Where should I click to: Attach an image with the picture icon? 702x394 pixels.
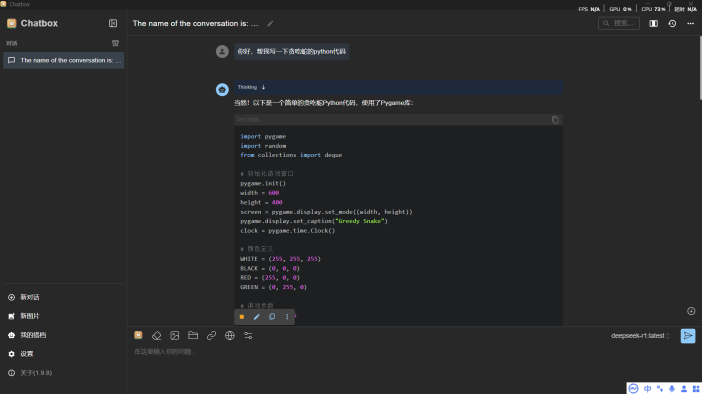pyautogui.click(x=175, y=335)
